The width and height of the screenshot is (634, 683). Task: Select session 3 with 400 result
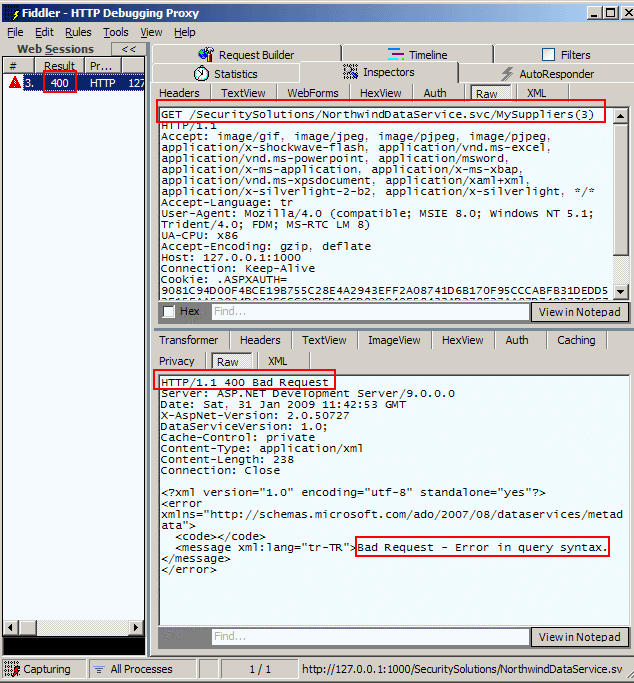74,83
